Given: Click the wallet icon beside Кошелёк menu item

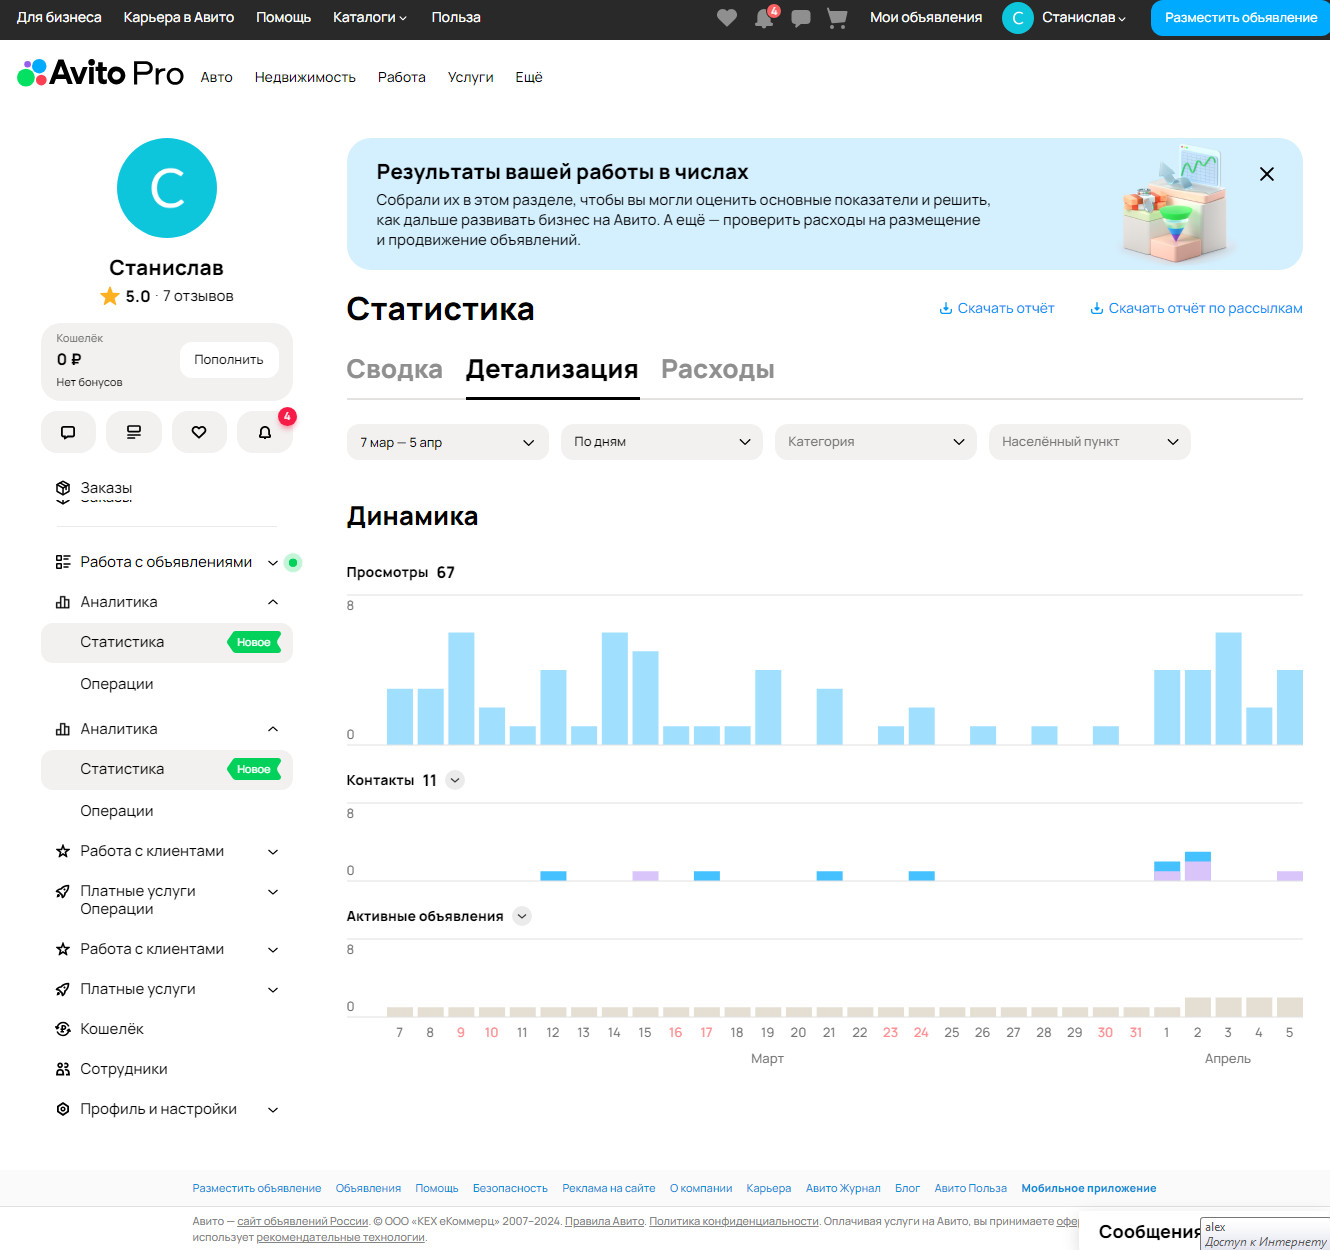Looking at the screenshot, I should click(x=63, y=1029).
